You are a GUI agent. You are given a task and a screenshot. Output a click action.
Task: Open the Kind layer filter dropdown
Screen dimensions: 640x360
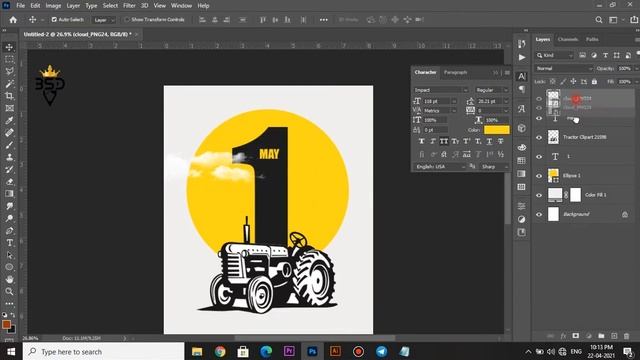[555, 55]
